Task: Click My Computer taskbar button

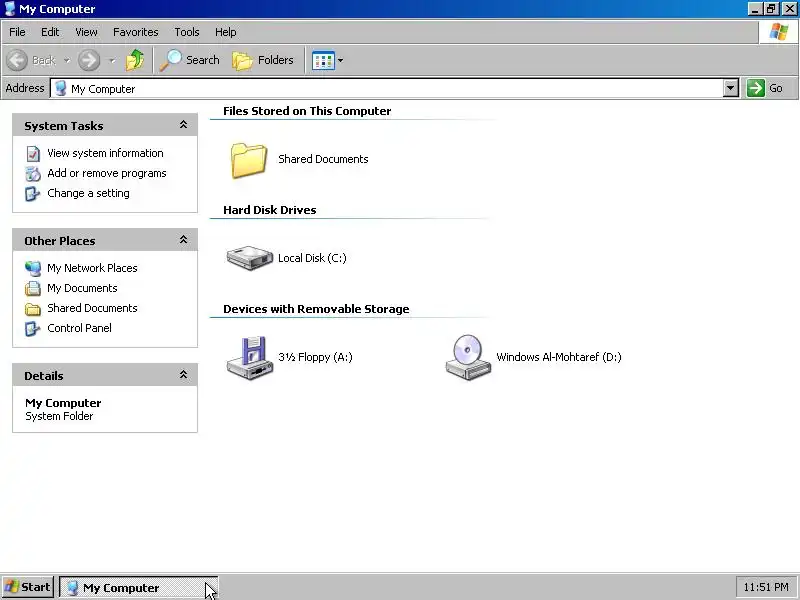Action: point(138,587)
